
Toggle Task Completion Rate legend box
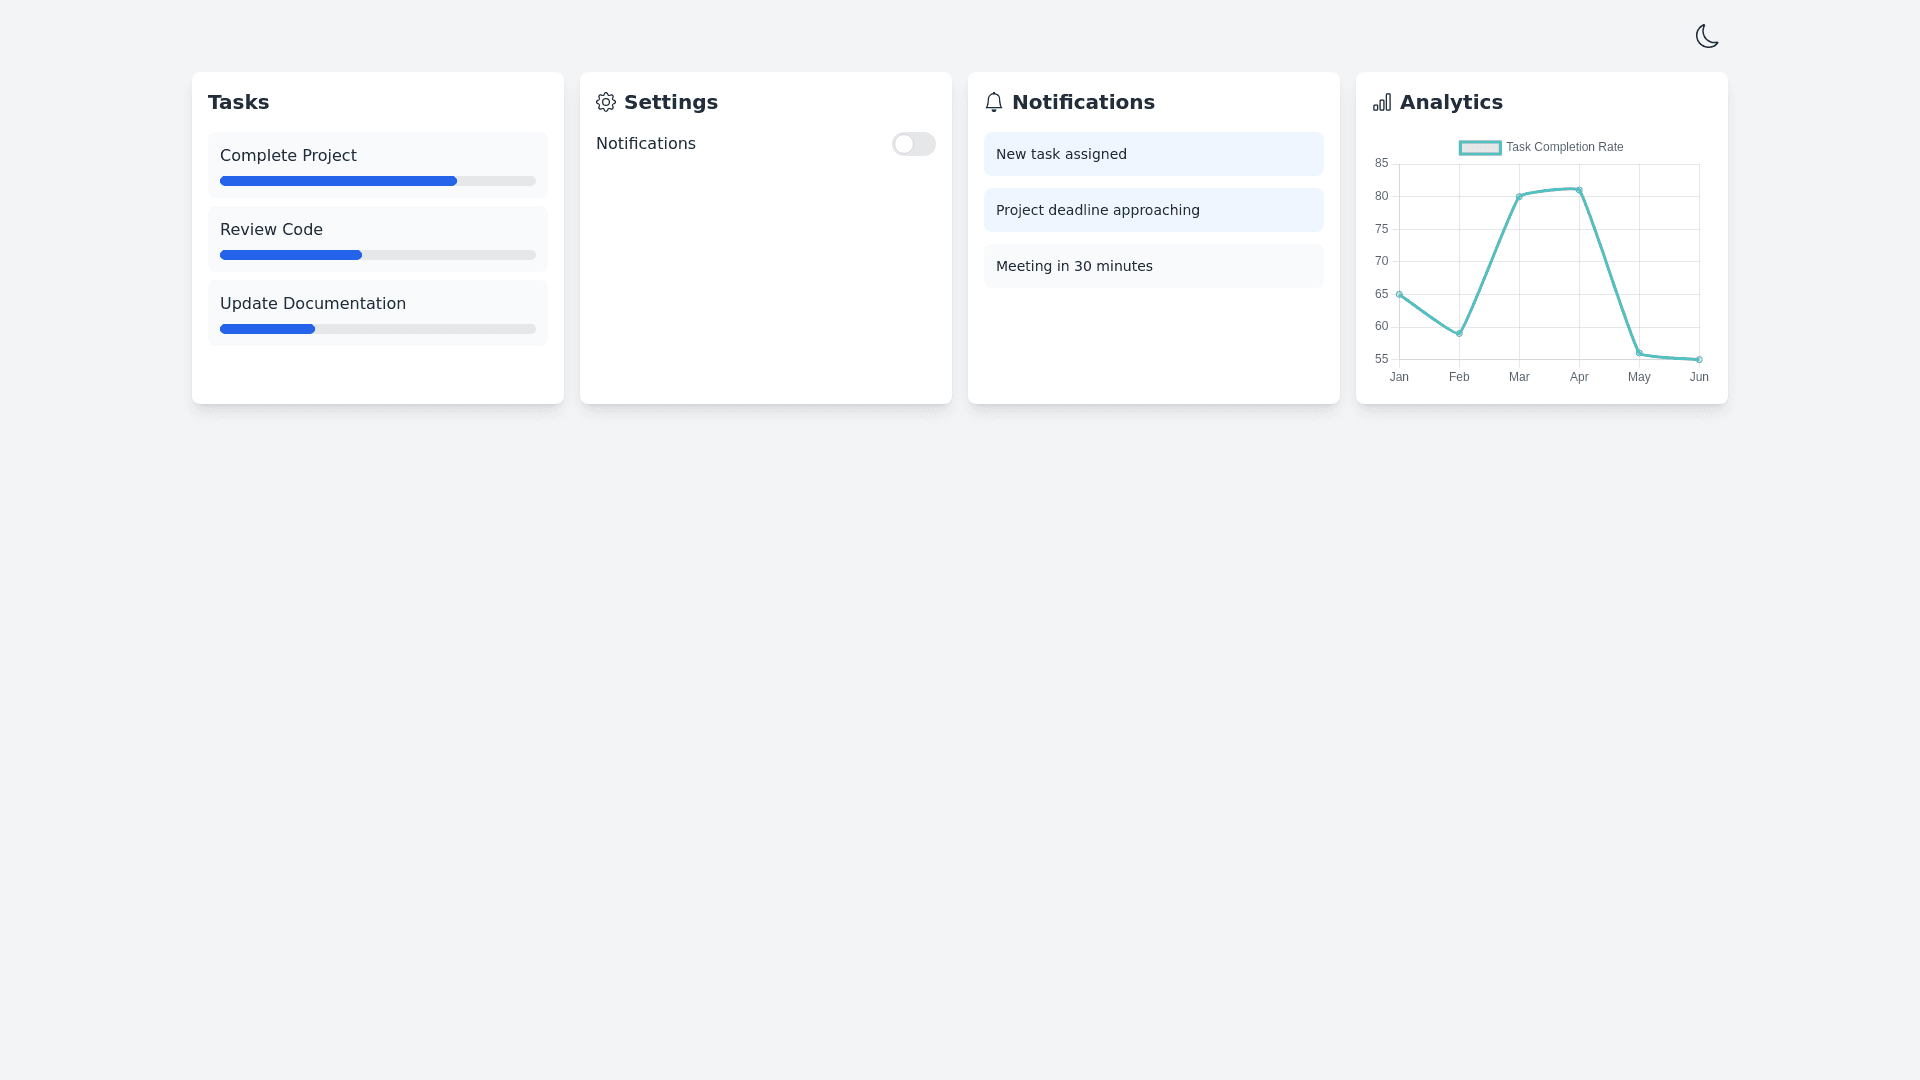point(1480,148)
